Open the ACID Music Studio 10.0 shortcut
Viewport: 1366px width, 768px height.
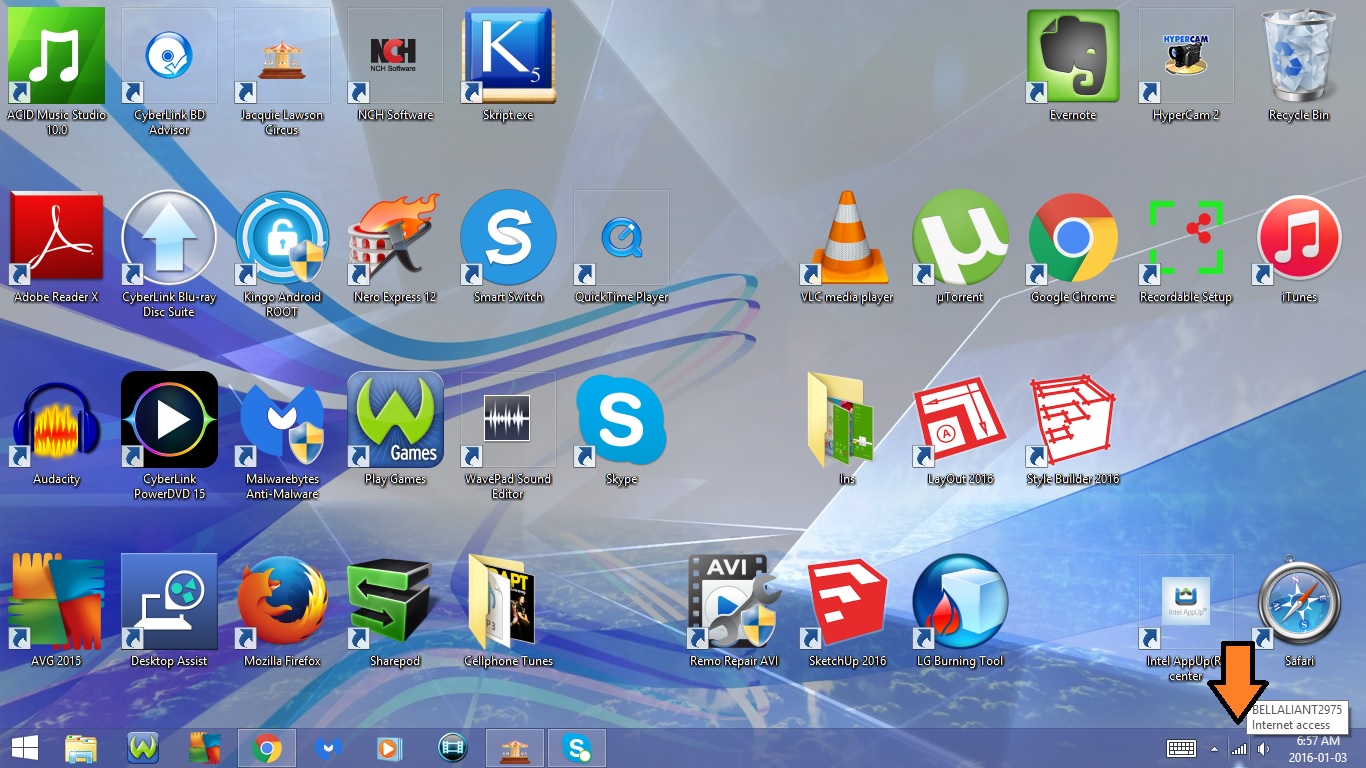[56, 55]
